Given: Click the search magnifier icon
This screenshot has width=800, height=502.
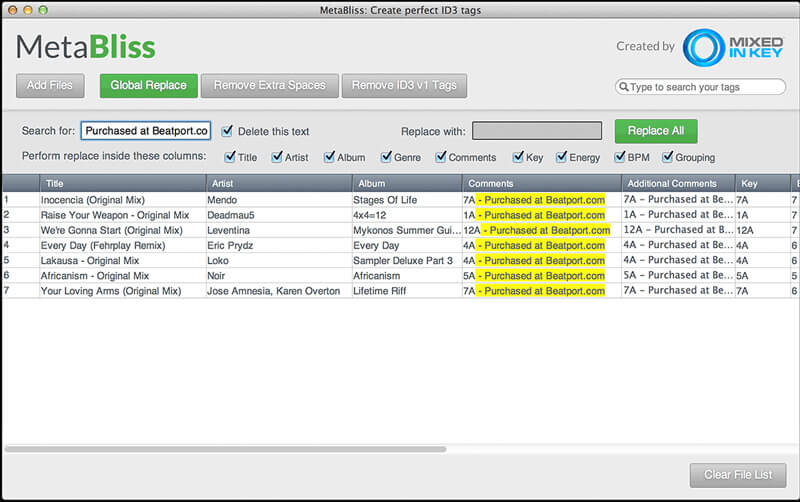Looking at the screenshot, I should (x=623, y=87).
